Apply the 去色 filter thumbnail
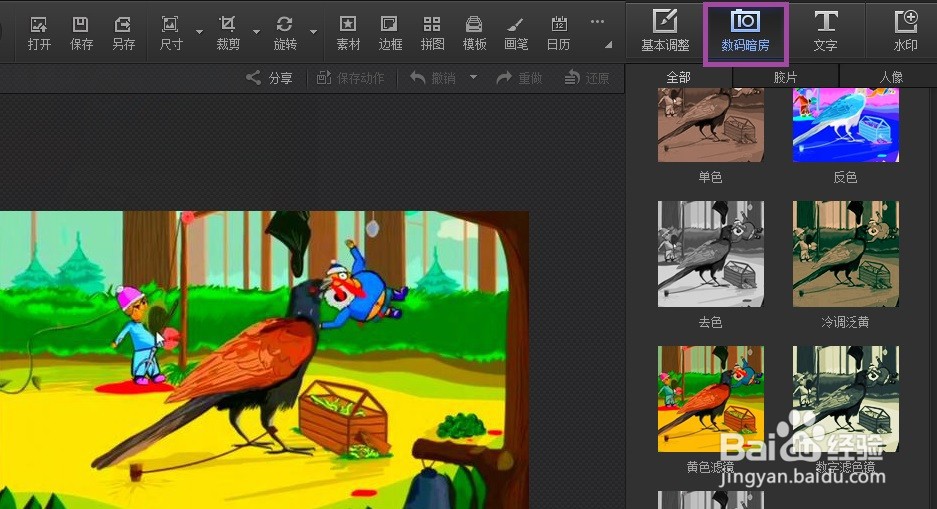Screen dimensions: 937x509 pos(711,254)
